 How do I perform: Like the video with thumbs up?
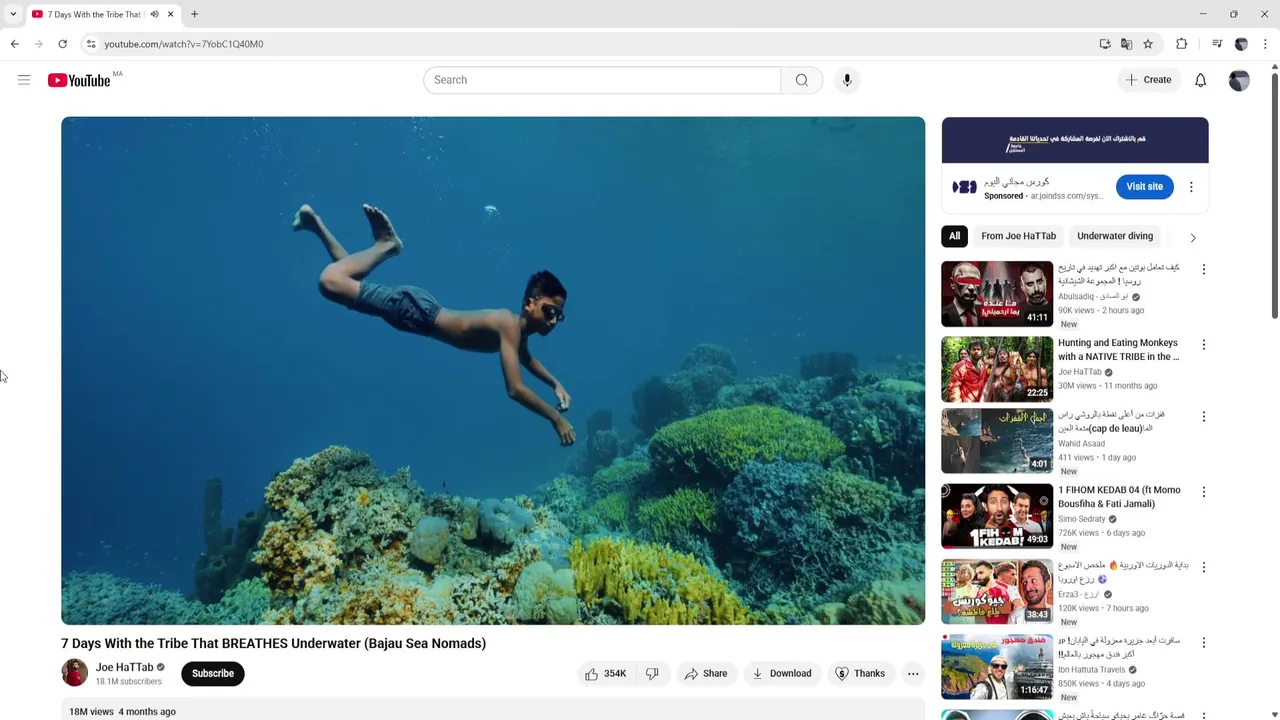click(606, 674)
